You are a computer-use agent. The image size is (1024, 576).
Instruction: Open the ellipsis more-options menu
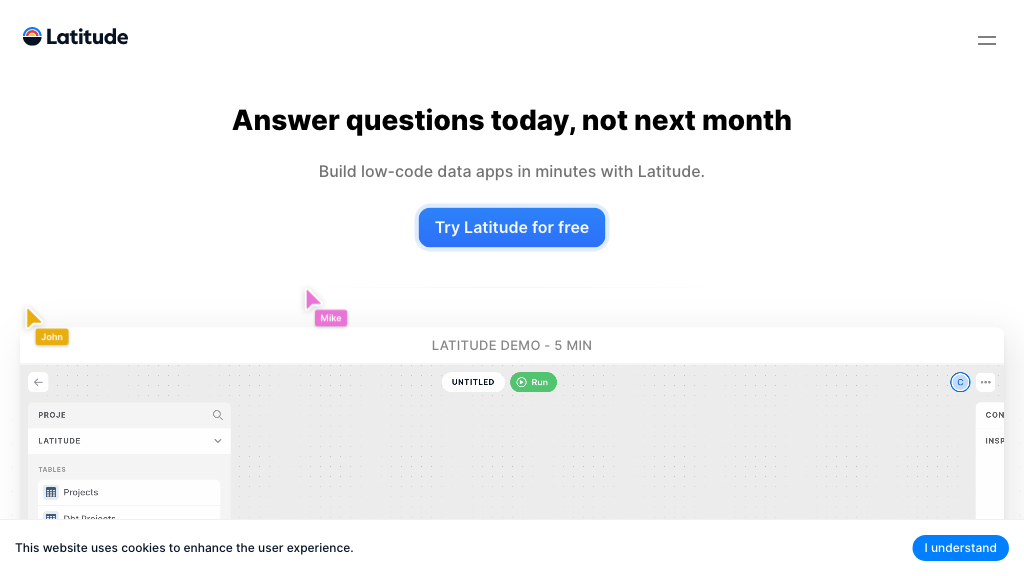point(985,382)
